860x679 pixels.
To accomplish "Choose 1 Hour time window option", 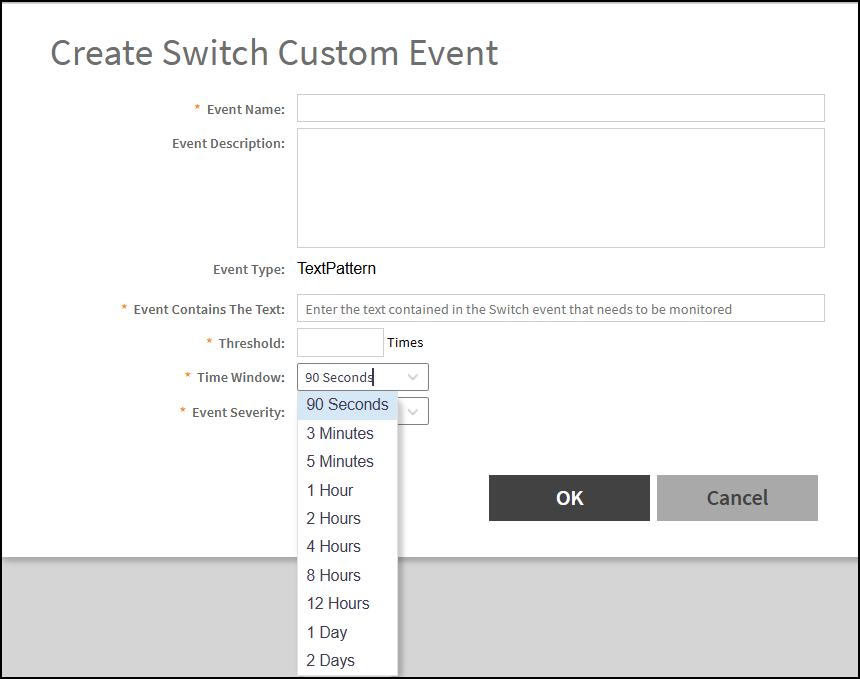I will pyautogui.click(x=347, y=490).
